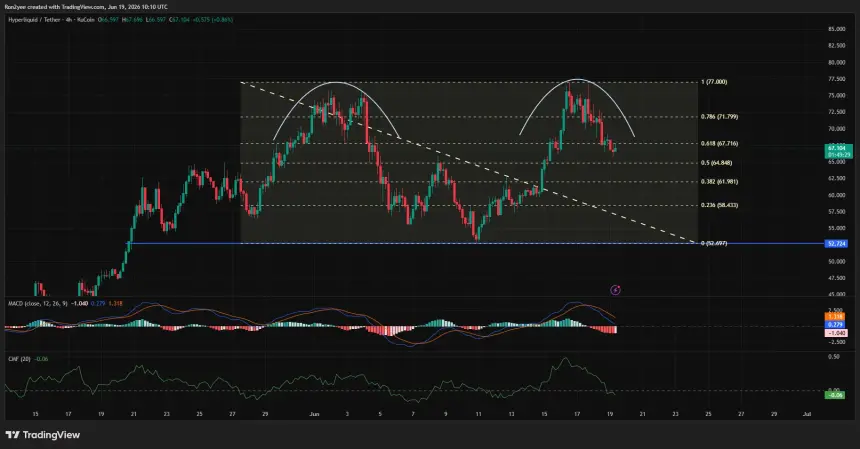This screenshot has width=860, height=449.
Task: Click the 85.000 price axis label
Action: tap(836, 29)
